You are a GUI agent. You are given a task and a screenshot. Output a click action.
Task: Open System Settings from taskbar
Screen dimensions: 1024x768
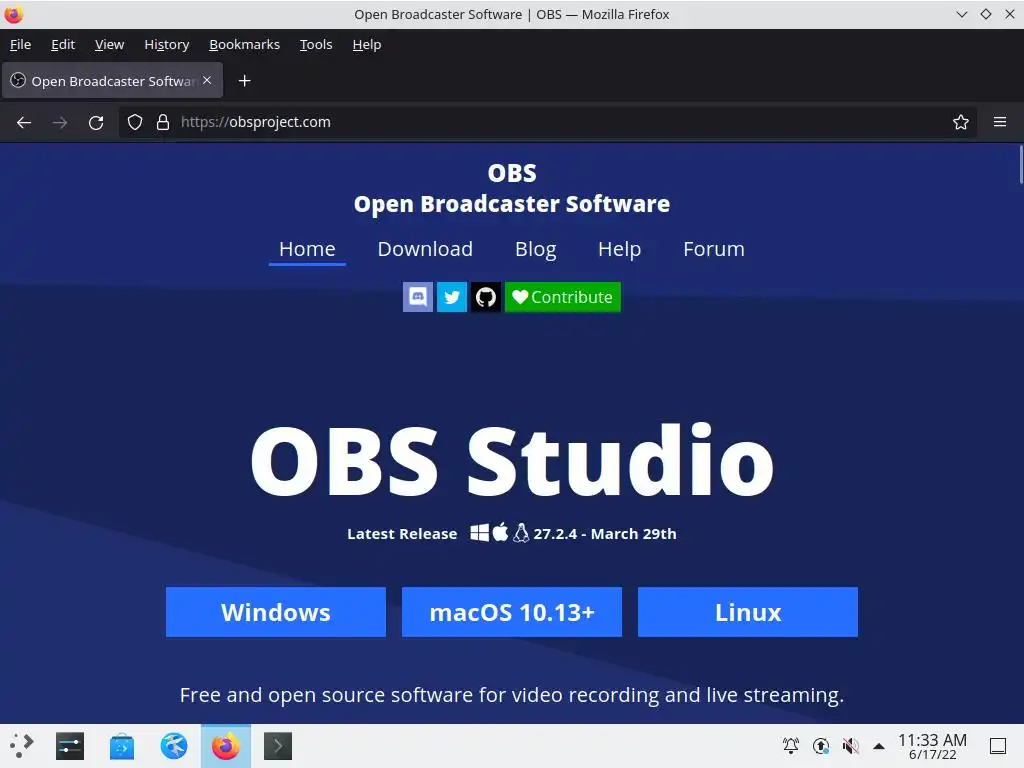click(x=70, y=746)
